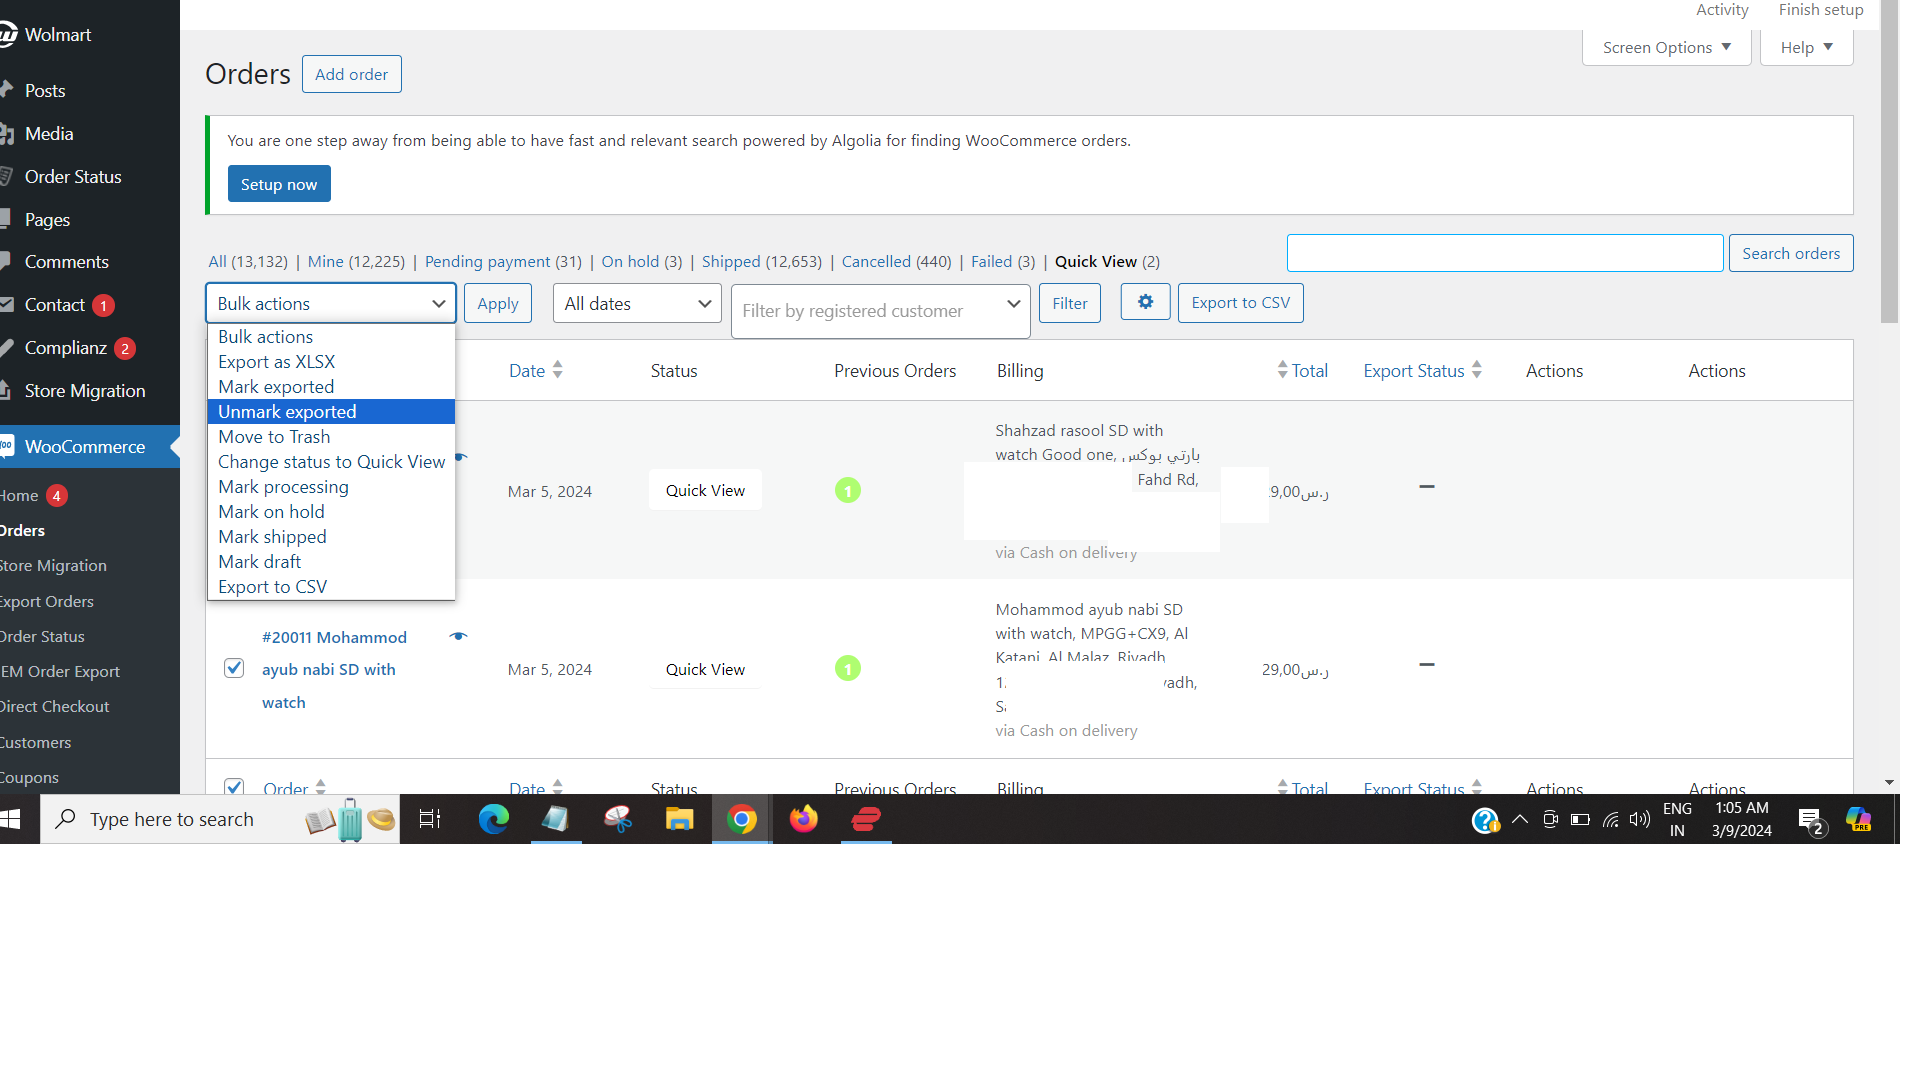Show hidden system tray icons
The height and width of the screenshot is (1080, 1920).
tap(1520, 820)
